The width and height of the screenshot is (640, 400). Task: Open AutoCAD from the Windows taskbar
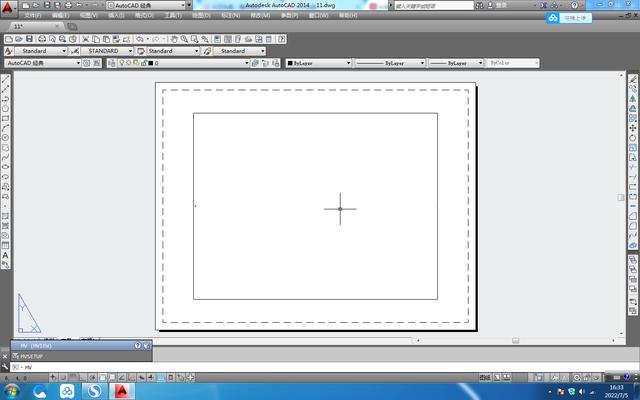[123, 391]
